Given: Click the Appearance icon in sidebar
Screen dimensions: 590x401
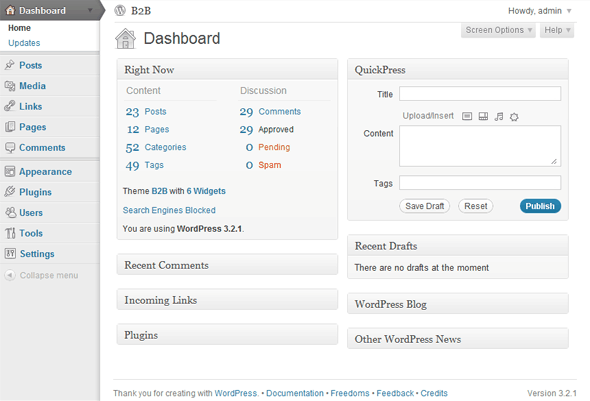Looking at the screenshot, I should click(x=10, y=172).
